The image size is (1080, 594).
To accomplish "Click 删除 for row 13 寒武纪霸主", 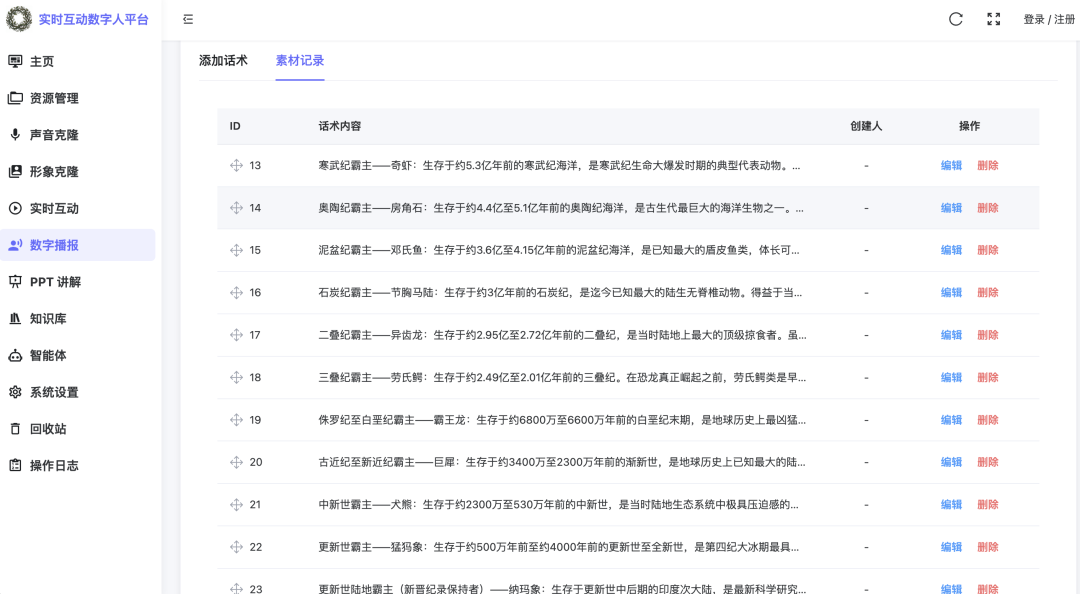I will 988,165.
